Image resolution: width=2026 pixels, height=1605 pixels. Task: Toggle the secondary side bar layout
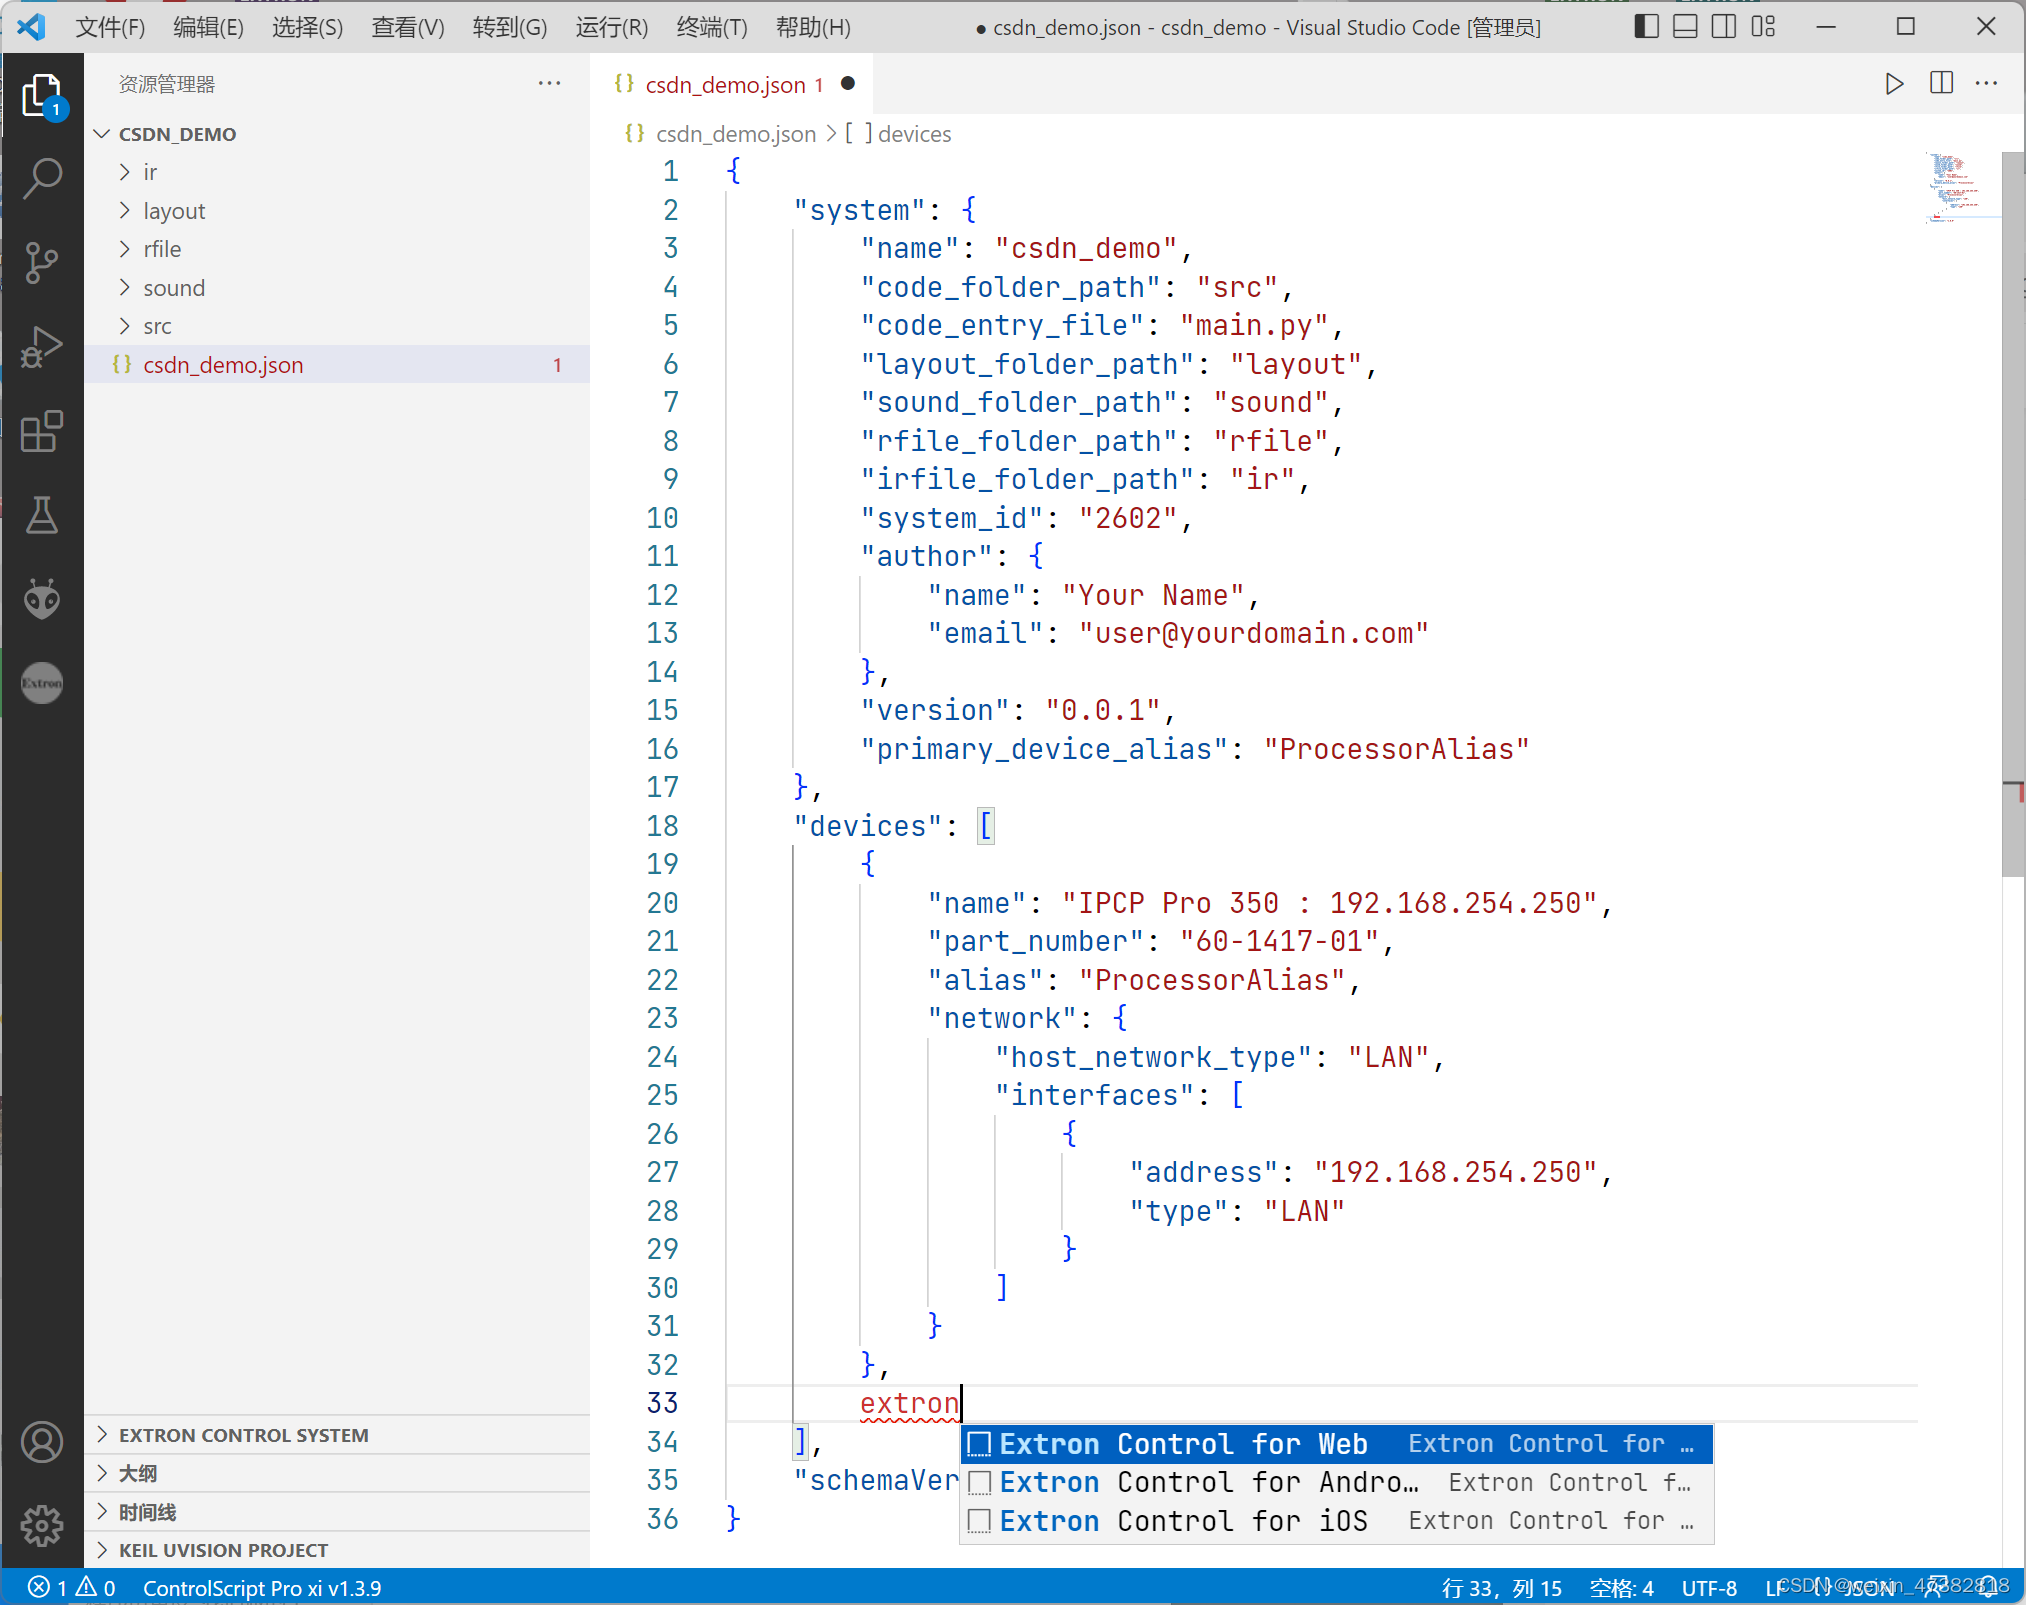coord(1724,27)
